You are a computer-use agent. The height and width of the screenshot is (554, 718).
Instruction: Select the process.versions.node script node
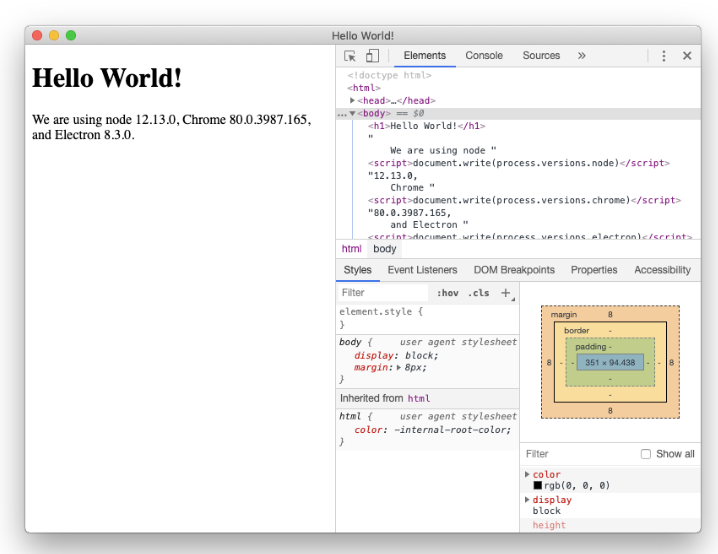pyautogui.click(x=519, y=163)
